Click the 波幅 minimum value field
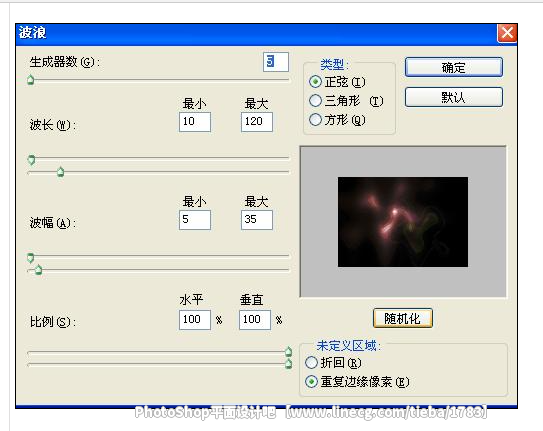 (195, 220)
